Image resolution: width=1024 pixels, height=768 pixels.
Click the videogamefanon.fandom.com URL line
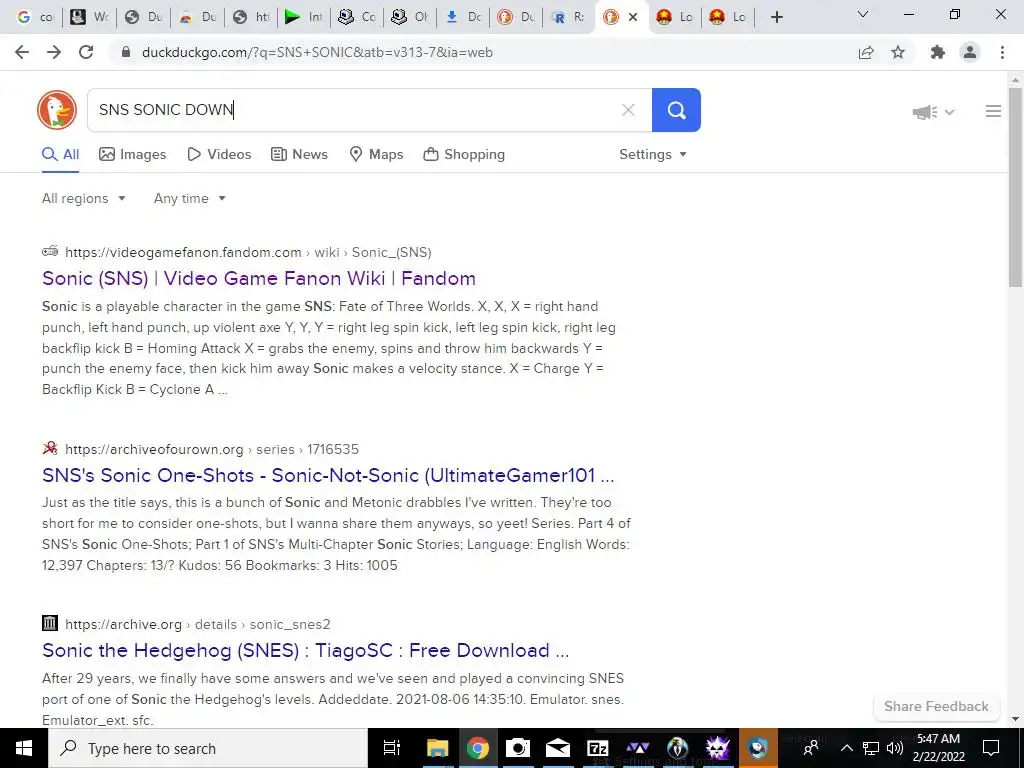248,253
